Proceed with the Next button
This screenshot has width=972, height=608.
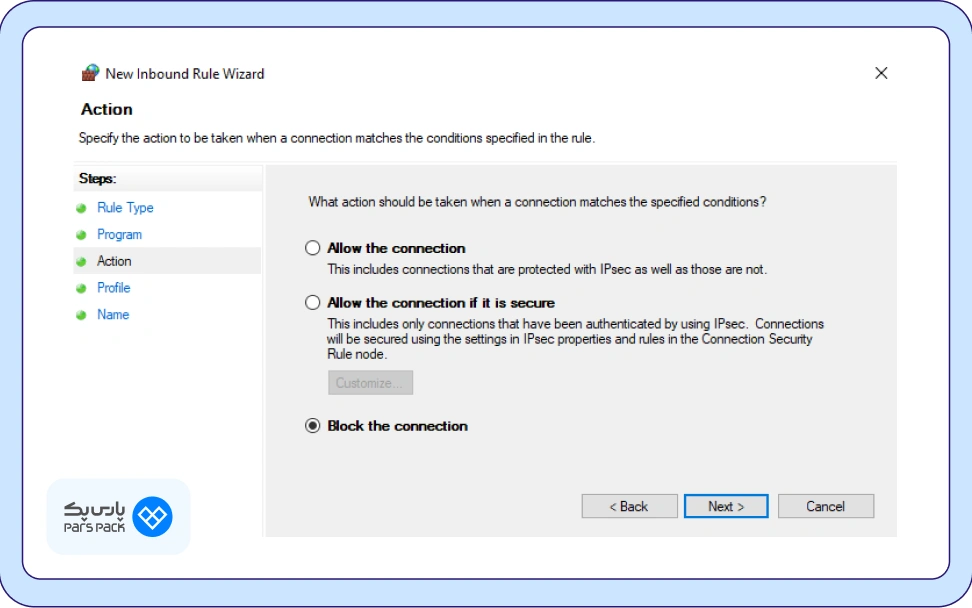(x=726, y=506)
